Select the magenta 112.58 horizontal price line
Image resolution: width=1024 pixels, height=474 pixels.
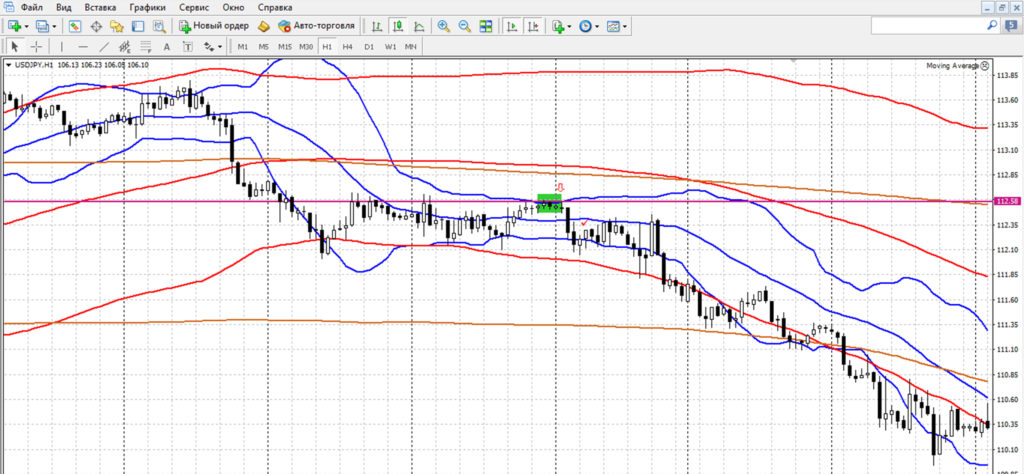[x=496, y=201]
